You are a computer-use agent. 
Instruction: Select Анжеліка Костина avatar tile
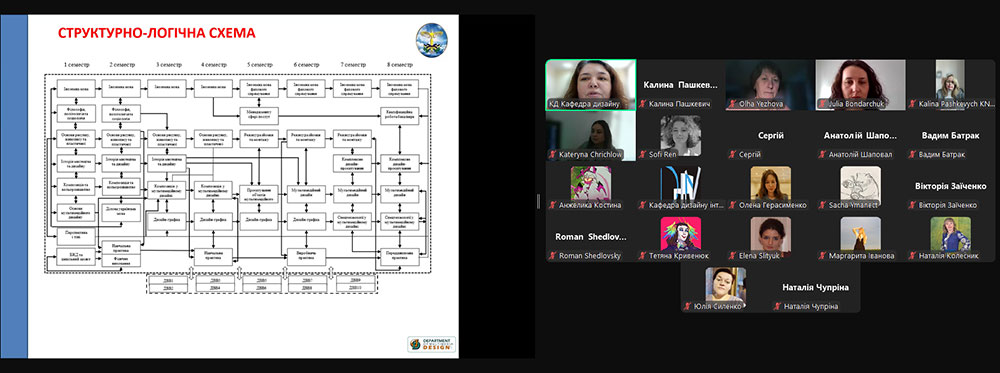point(591,186)
